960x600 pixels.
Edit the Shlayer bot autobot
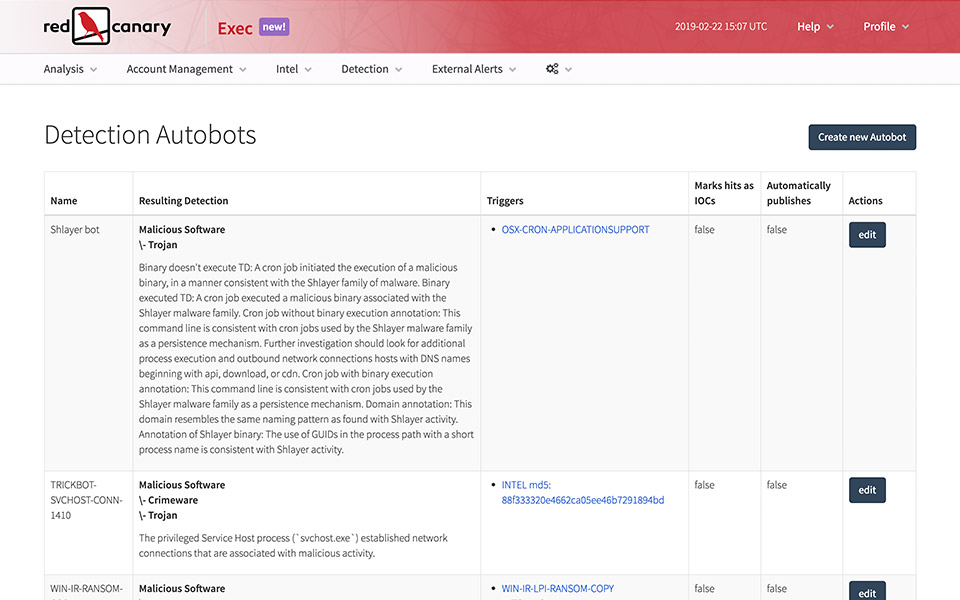(867, 235)
